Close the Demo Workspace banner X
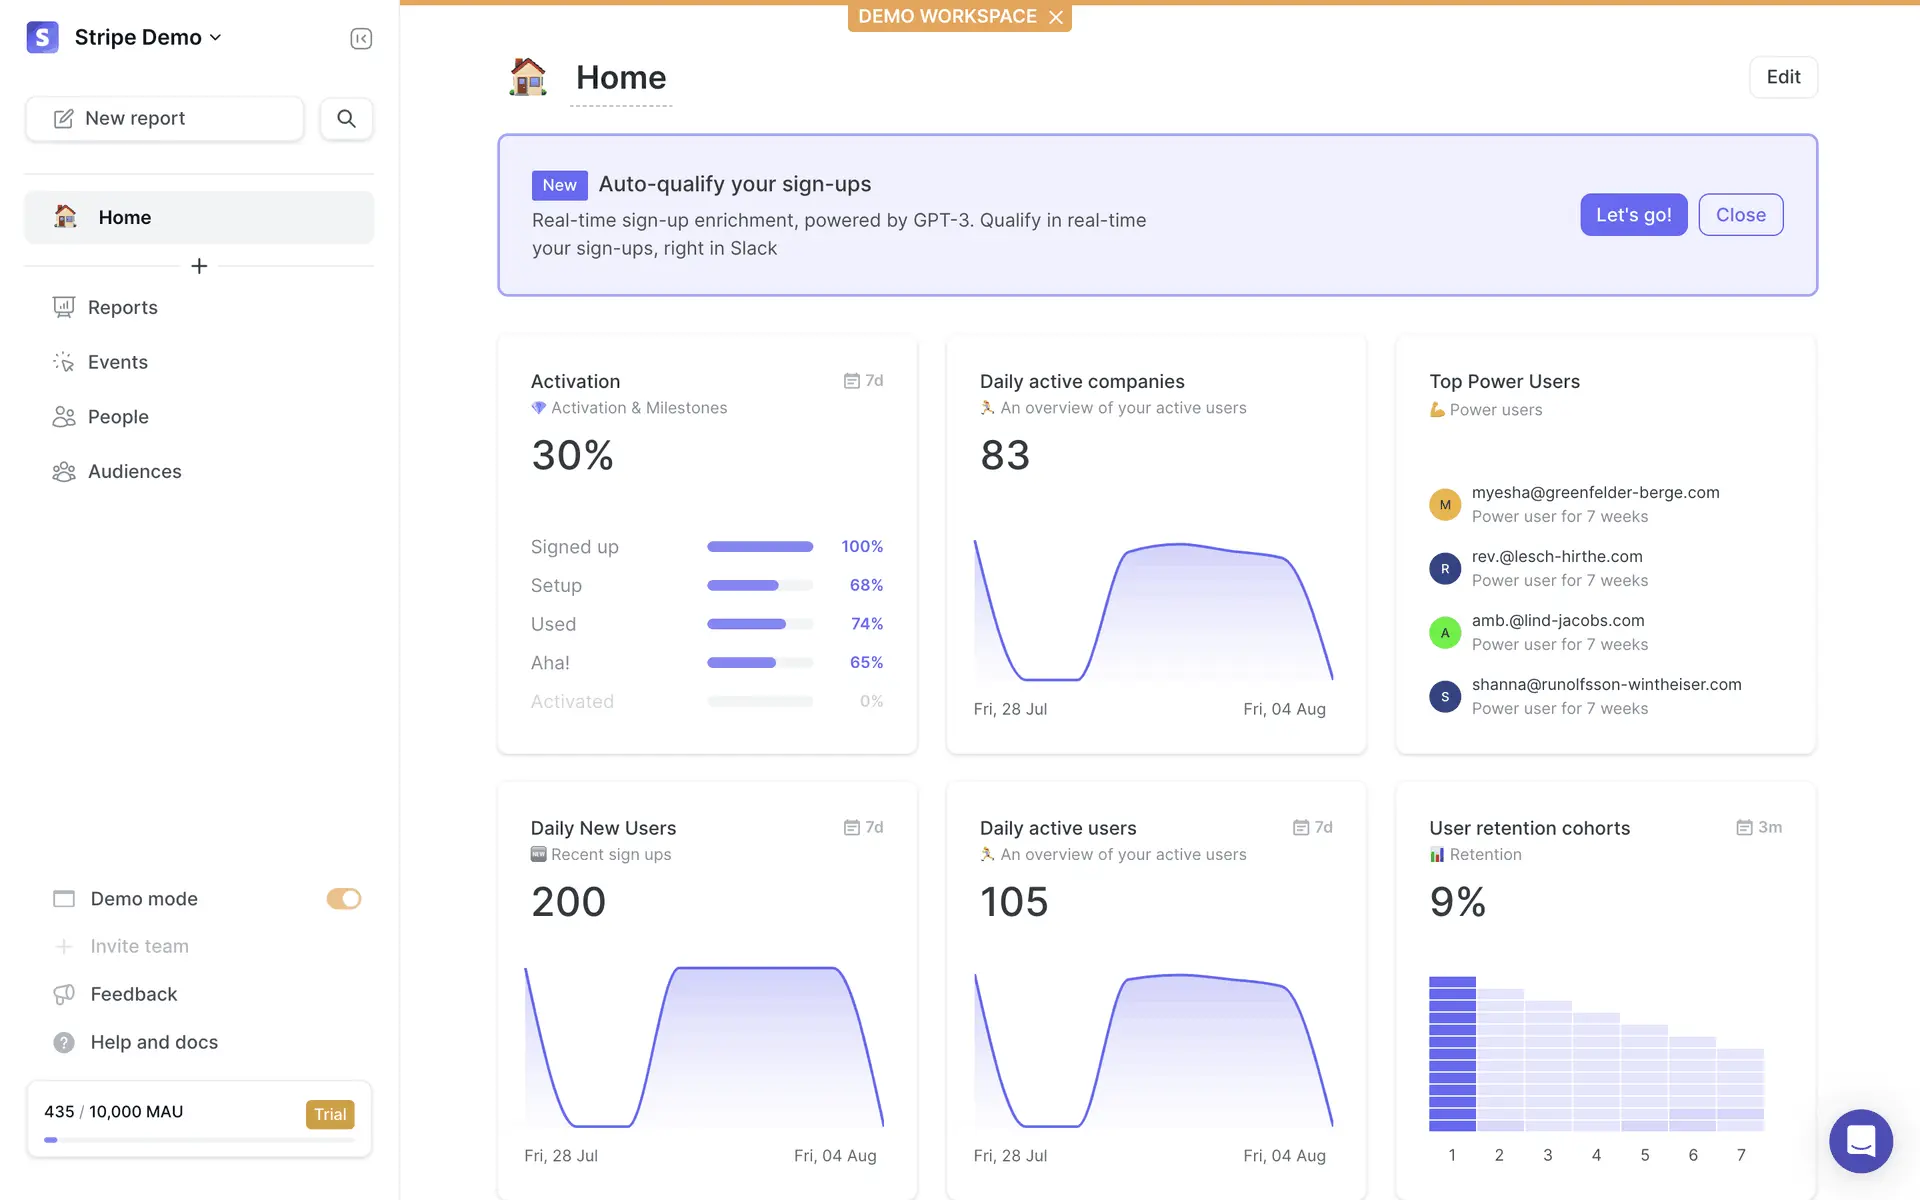 click(x=1056, y=17)
